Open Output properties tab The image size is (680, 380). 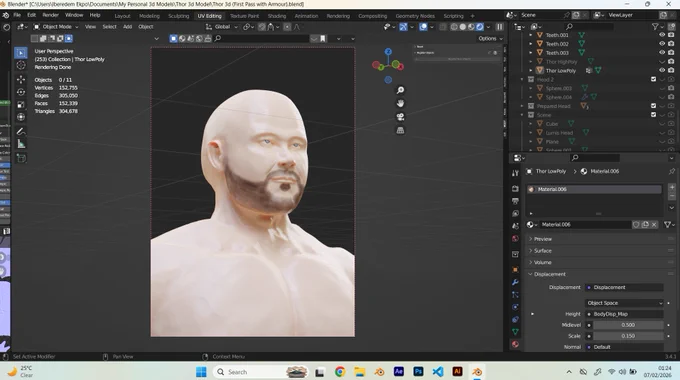515,201
